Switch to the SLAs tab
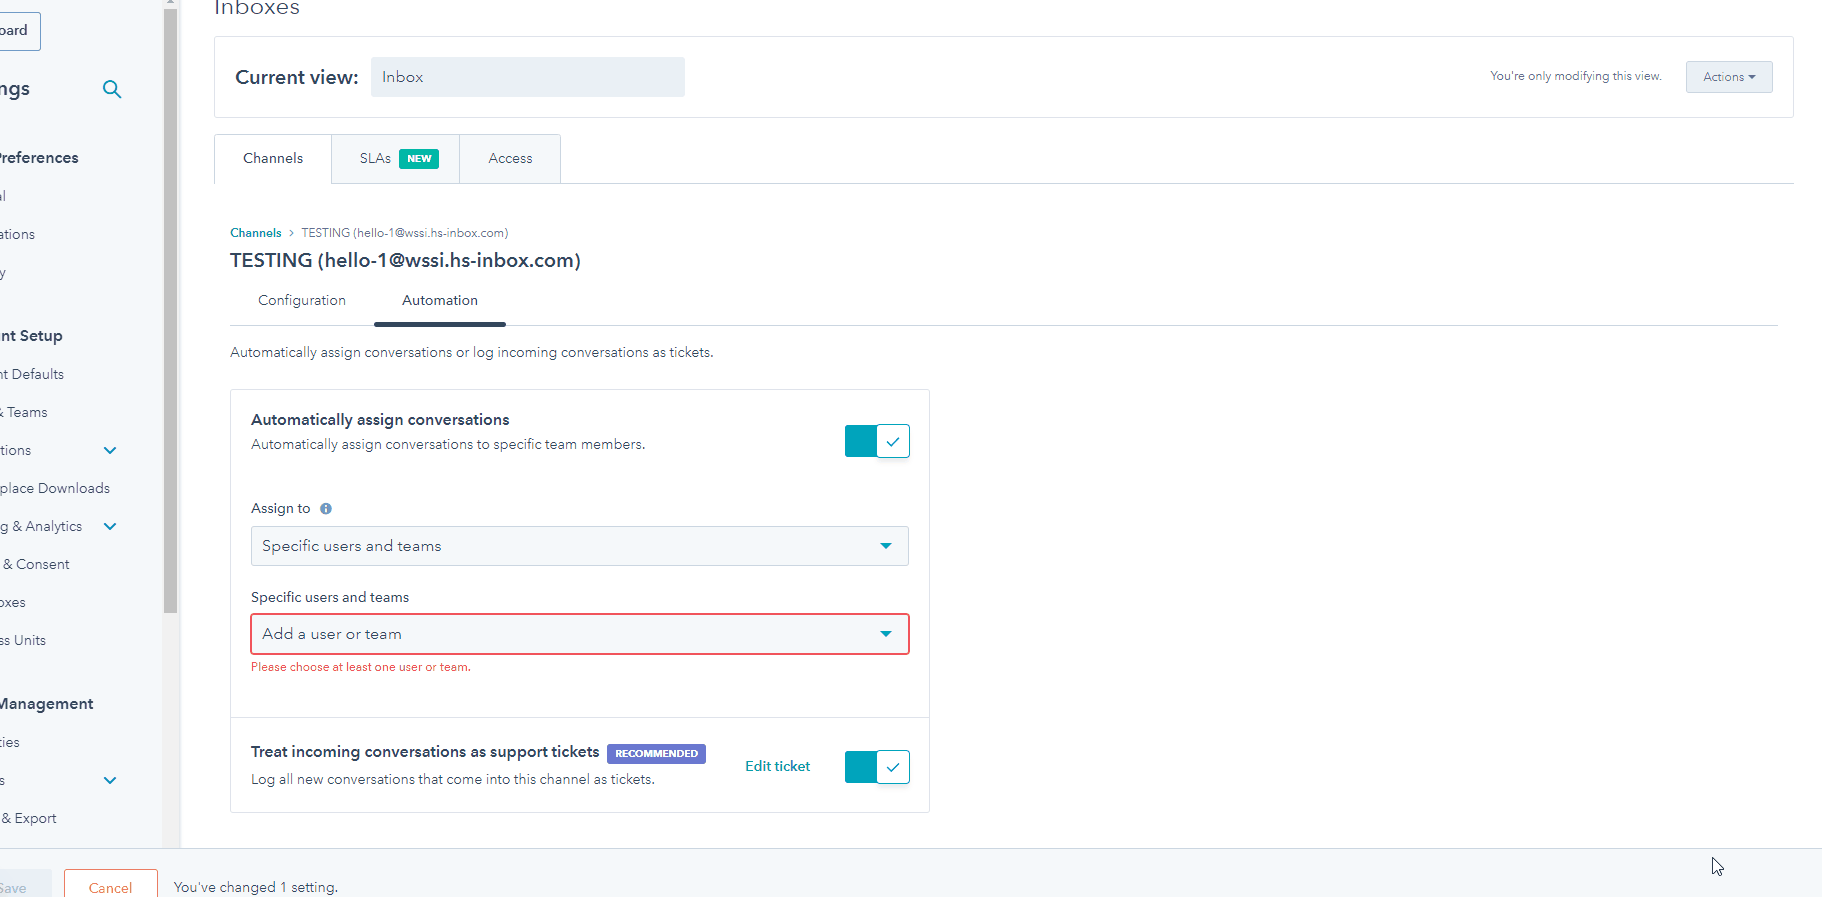Screen dimensions: 1822x897 [396, 159]
